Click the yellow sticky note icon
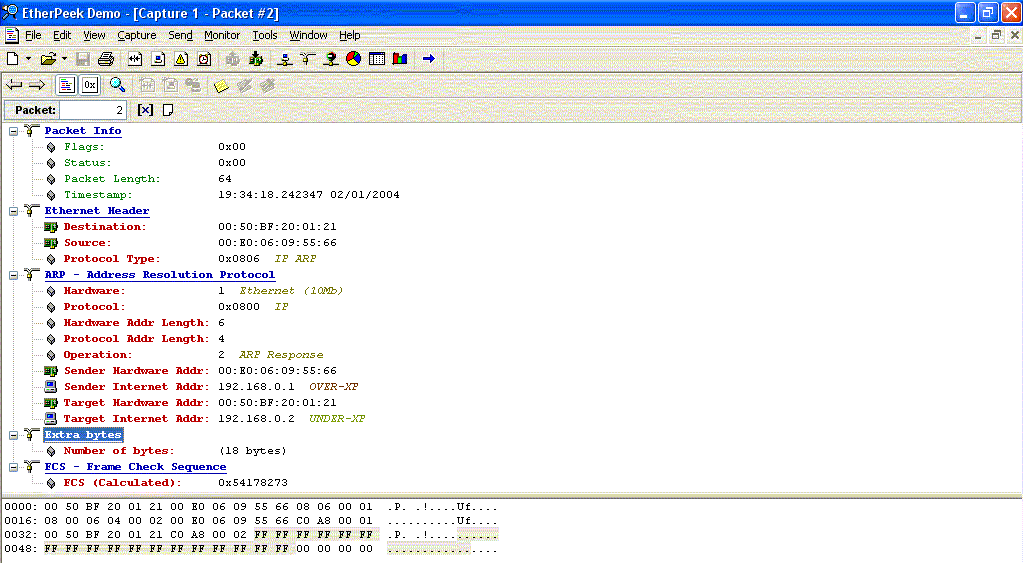This screenshot has height=563, width=1023. tap(221, 85)
